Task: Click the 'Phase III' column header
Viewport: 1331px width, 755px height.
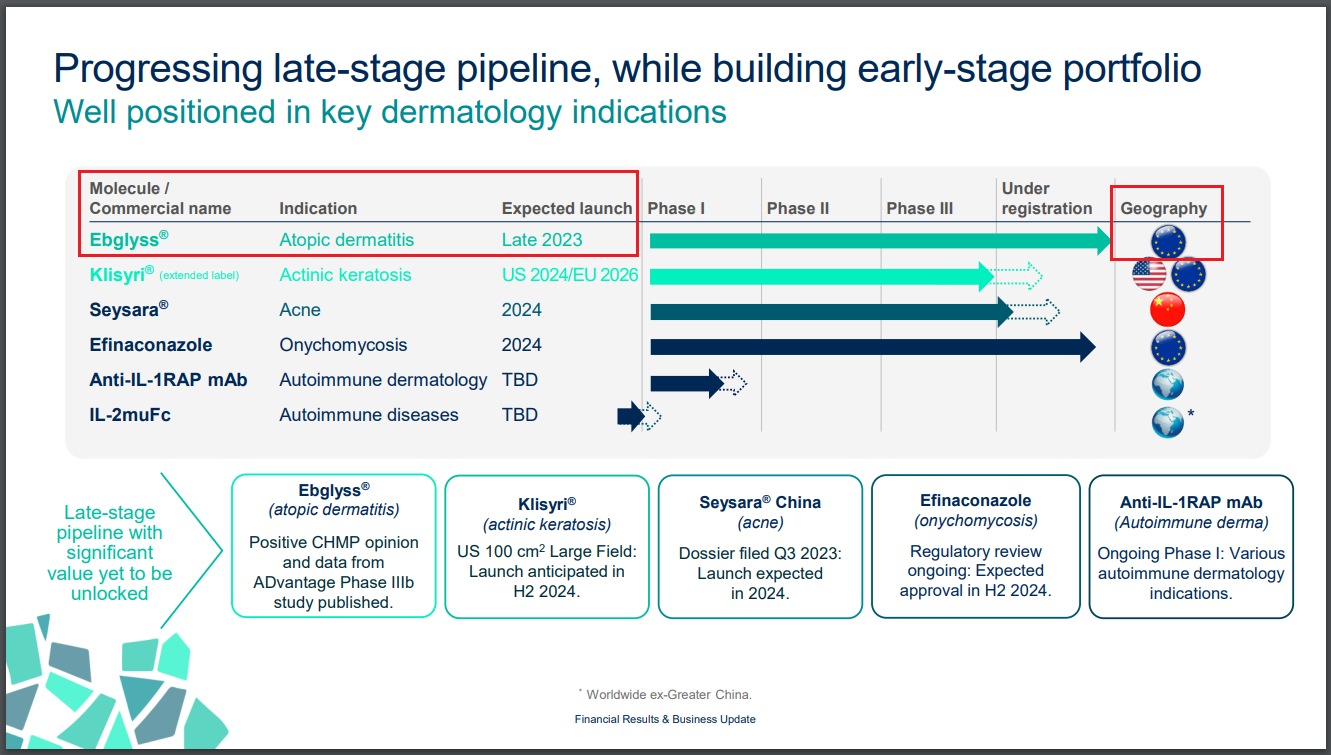Action: [919, 208]
